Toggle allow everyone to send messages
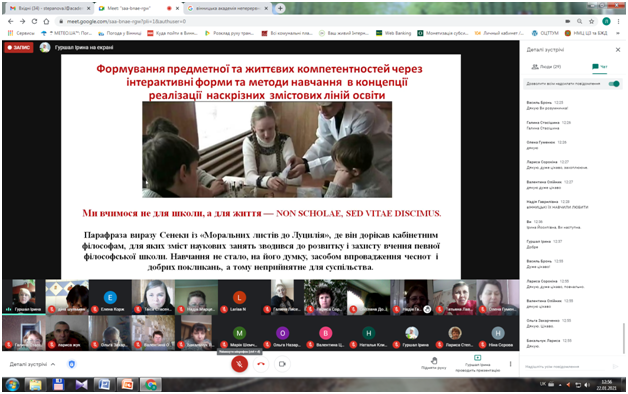 614,84
